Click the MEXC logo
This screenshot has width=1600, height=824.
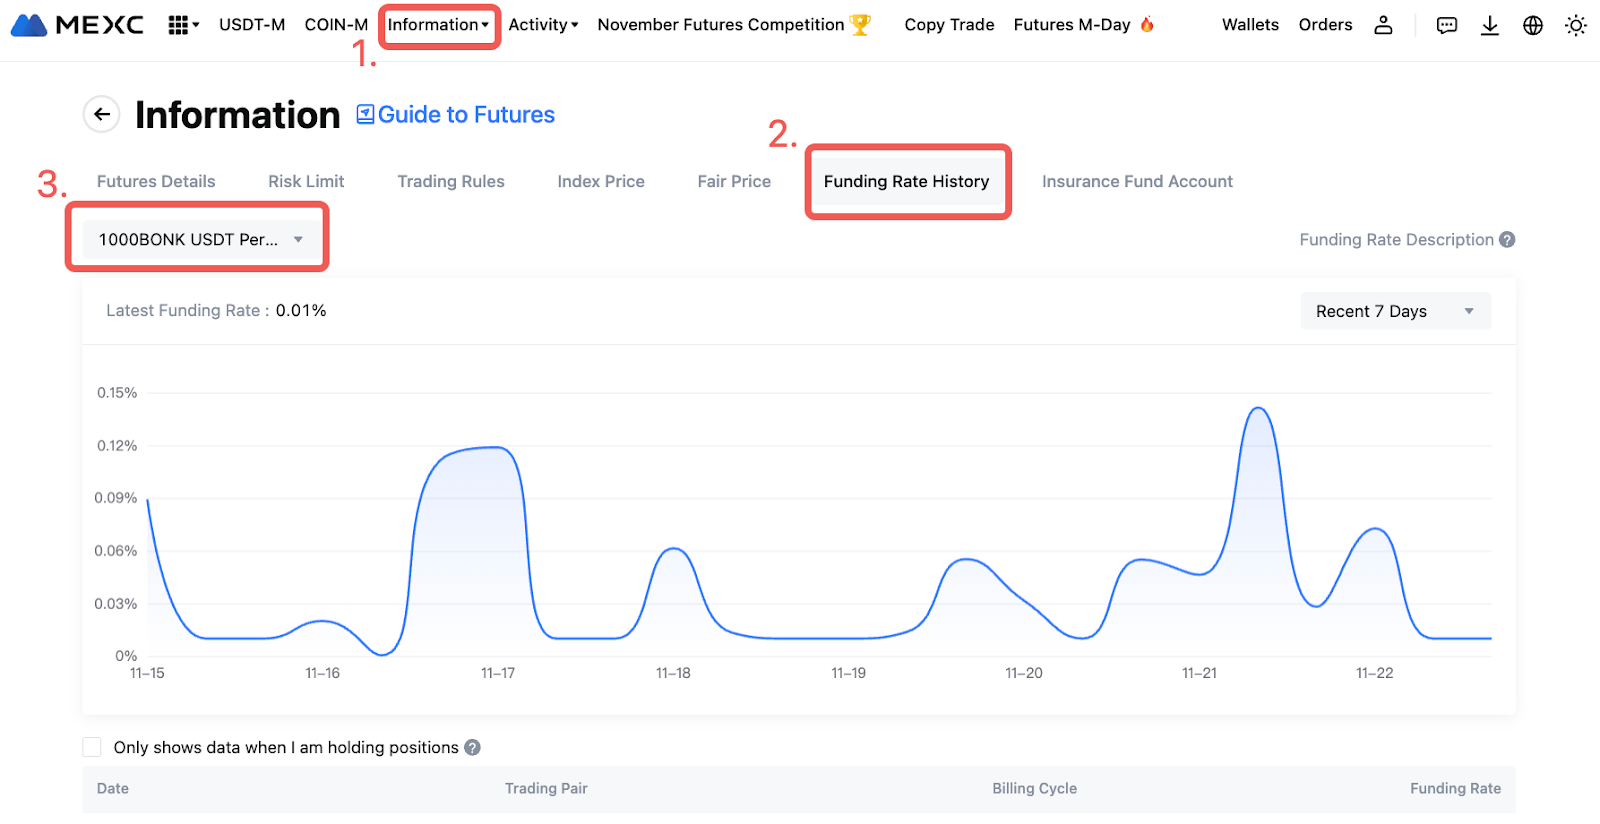[x=77, y=25]
